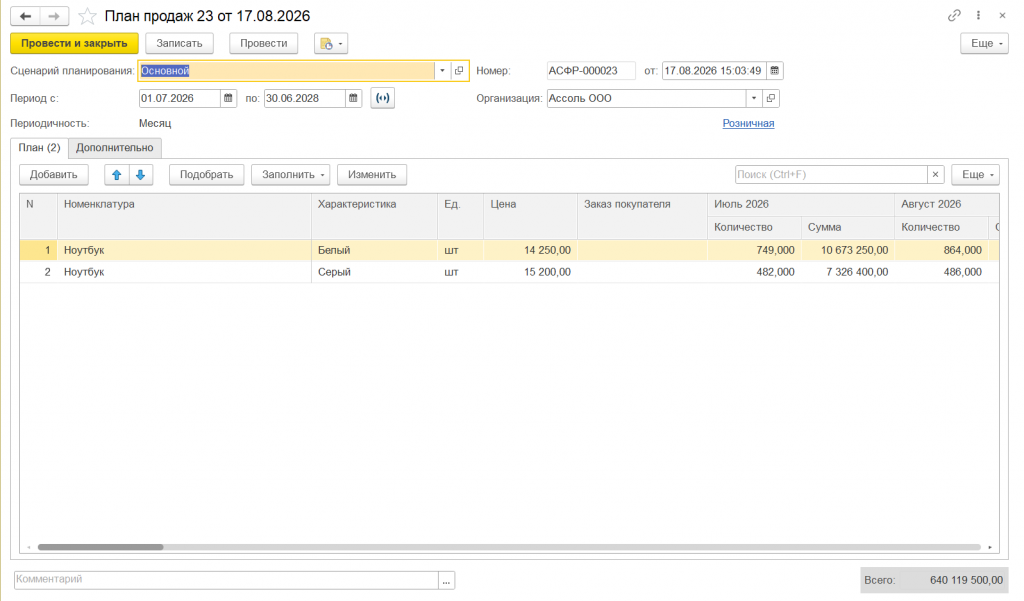Click Характеристика column header
Screen dimensions: 1024x601
[374, 216]
